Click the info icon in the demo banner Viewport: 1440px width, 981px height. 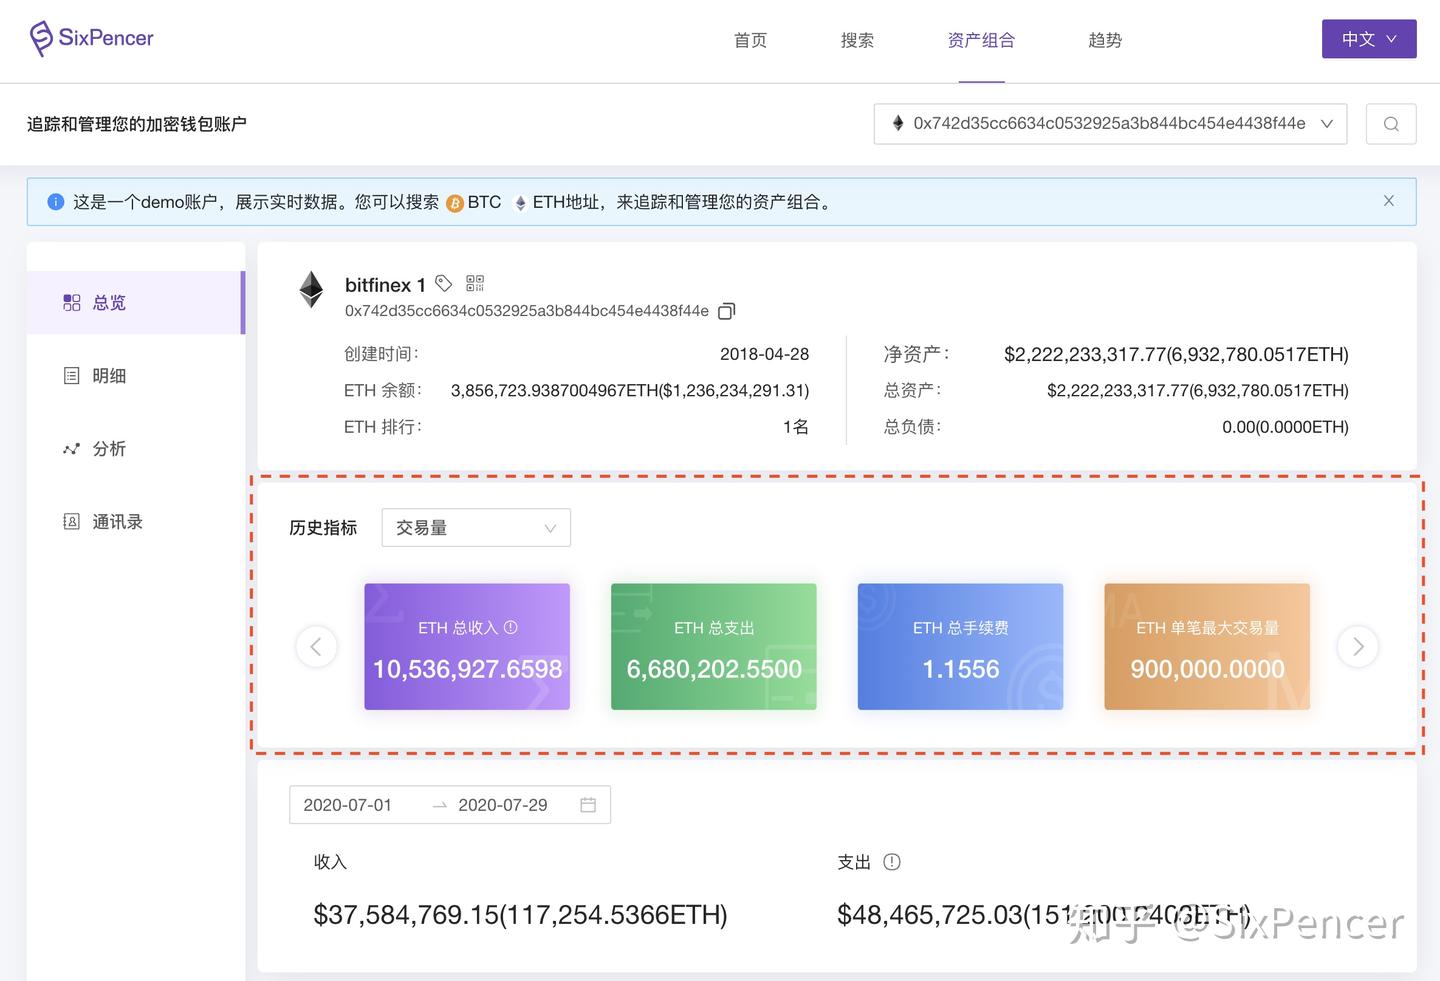click(55, 201)
